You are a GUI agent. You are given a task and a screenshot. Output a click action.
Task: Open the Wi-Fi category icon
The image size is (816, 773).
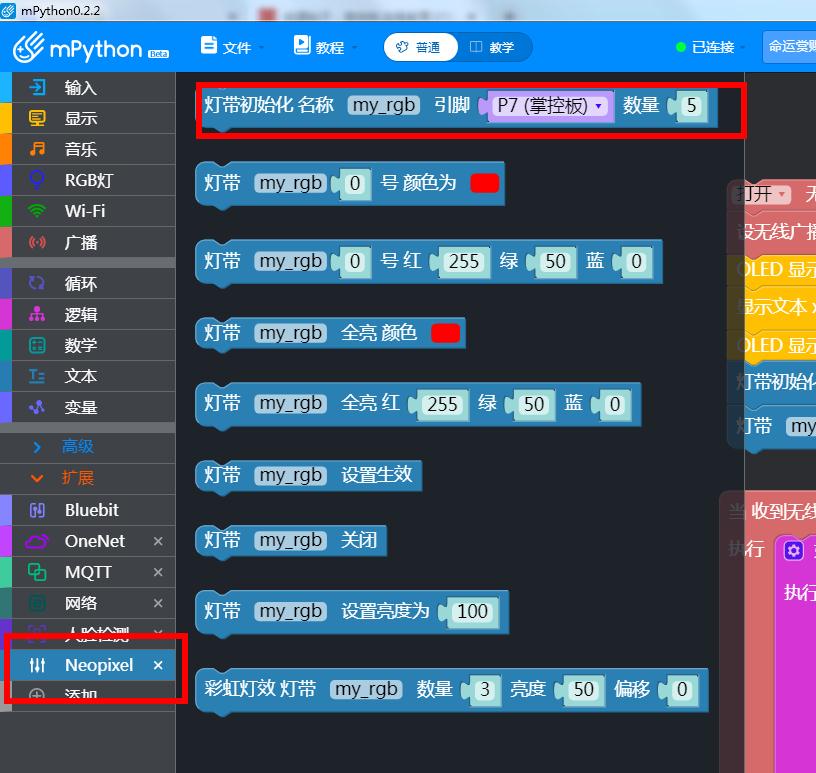pos(37,211)
